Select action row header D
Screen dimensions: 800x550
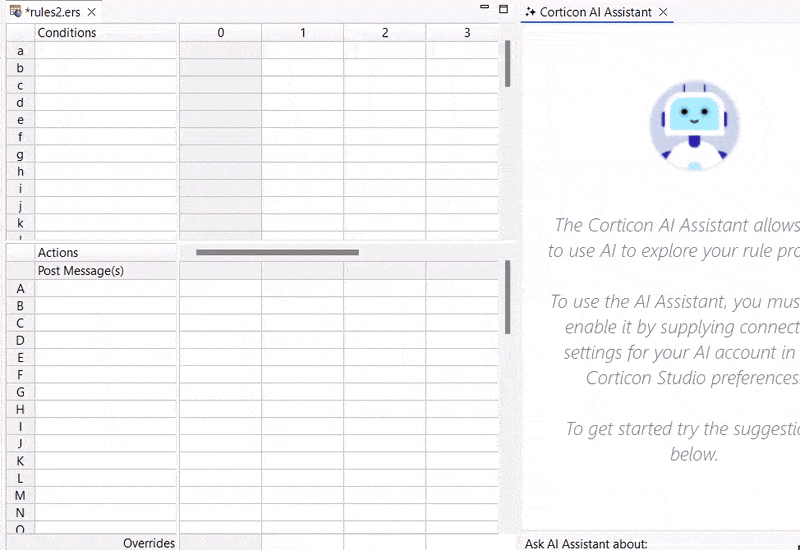click(x=20, y=340)
